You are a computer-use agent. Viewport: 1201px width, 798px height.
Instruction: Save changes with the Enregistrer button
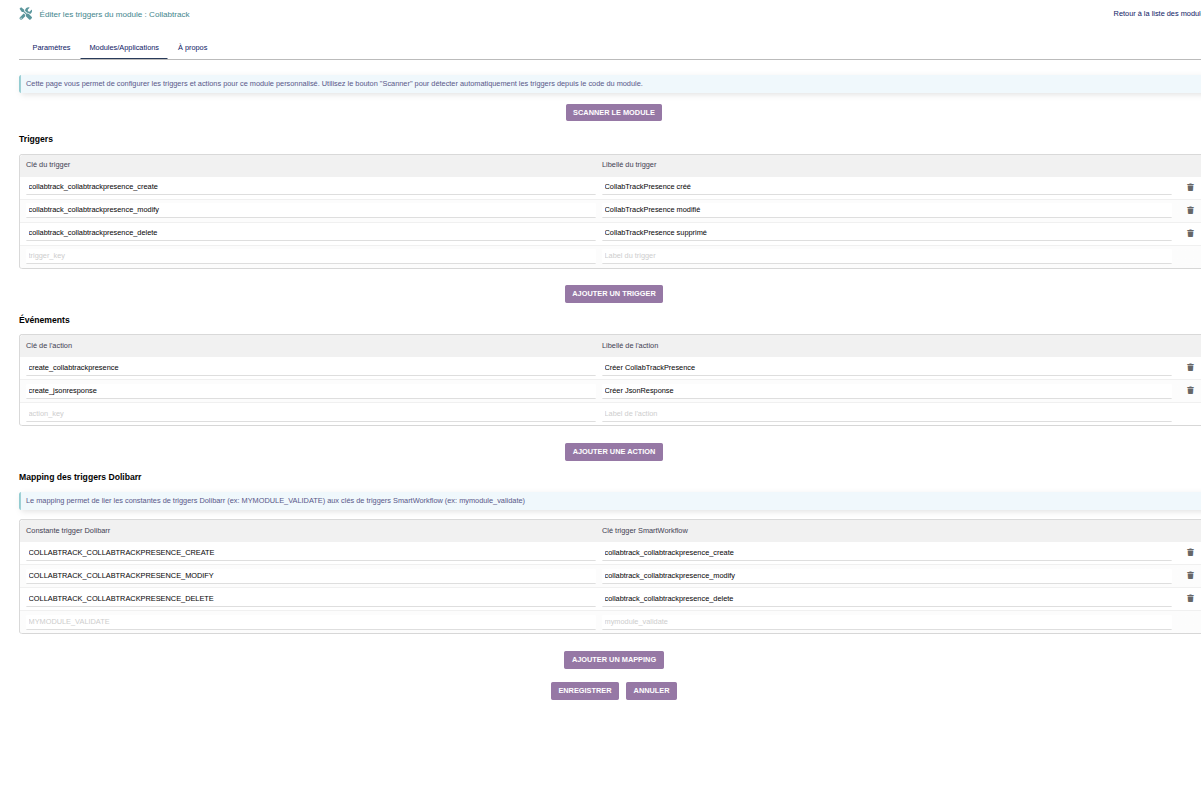point(584,691)
